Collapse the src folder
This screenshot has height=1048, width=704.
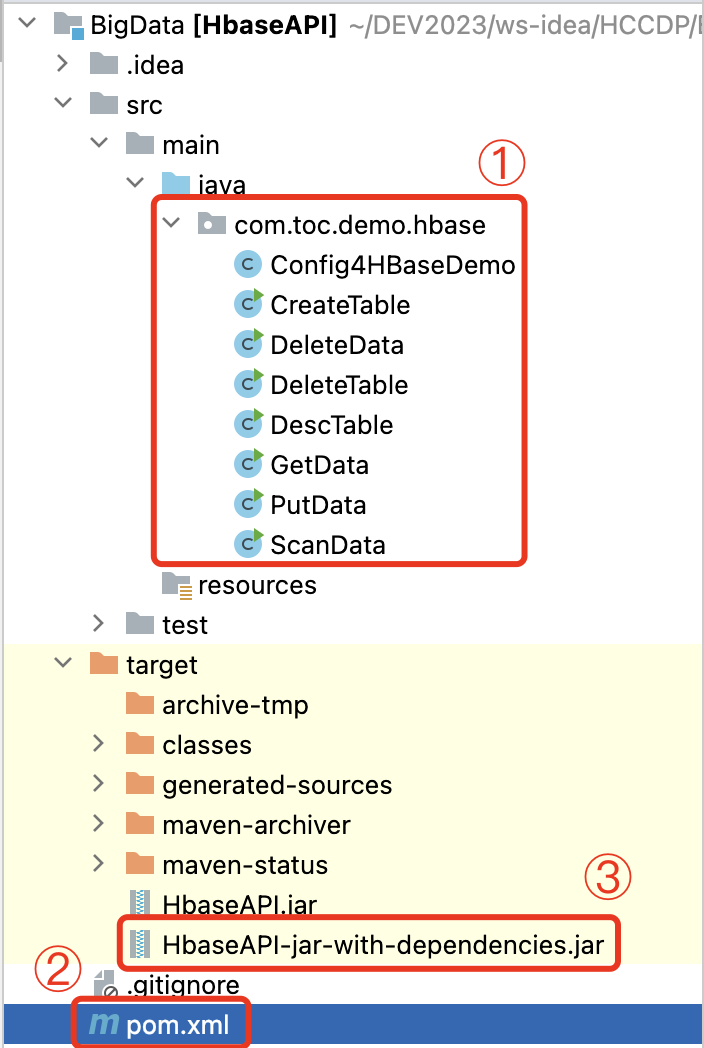(63, 104)
